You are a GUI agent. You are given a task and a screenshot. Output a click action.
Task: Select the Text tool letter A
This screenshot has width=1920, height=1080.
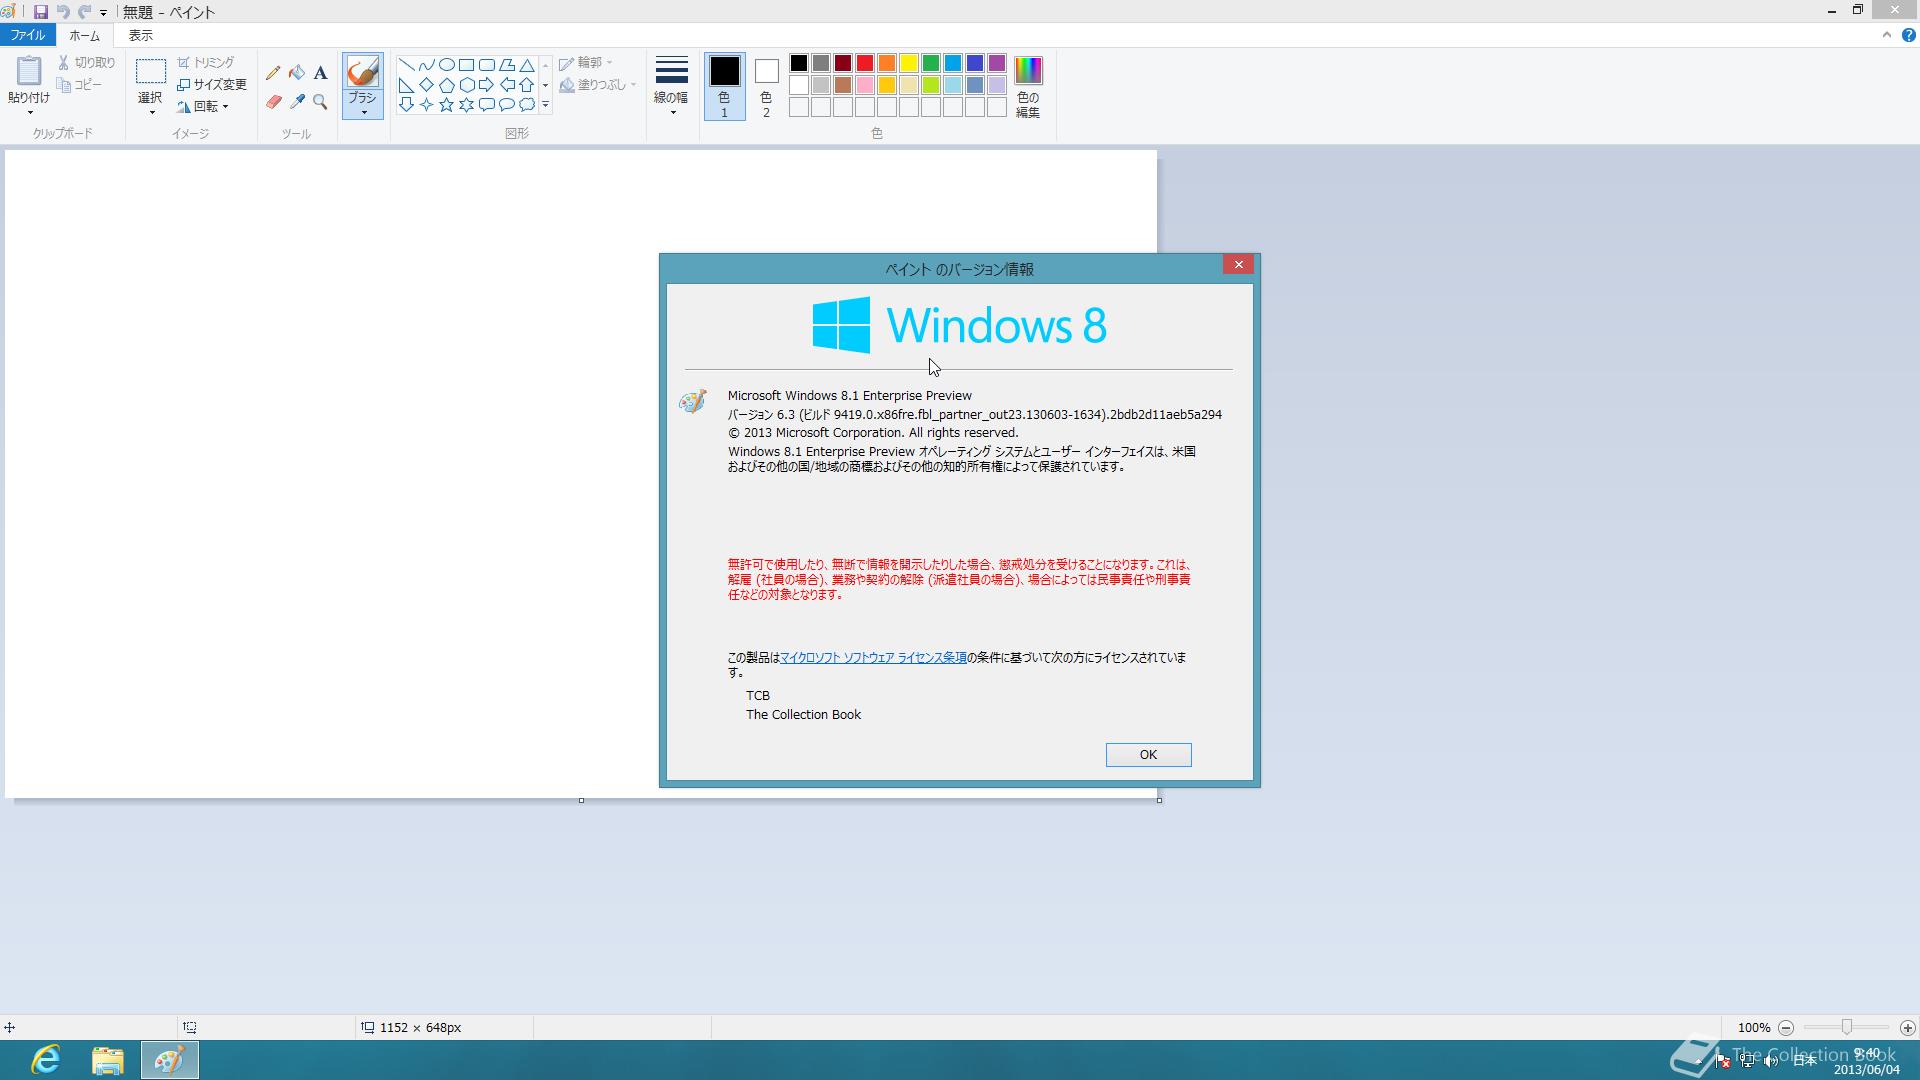pos(320,73)
